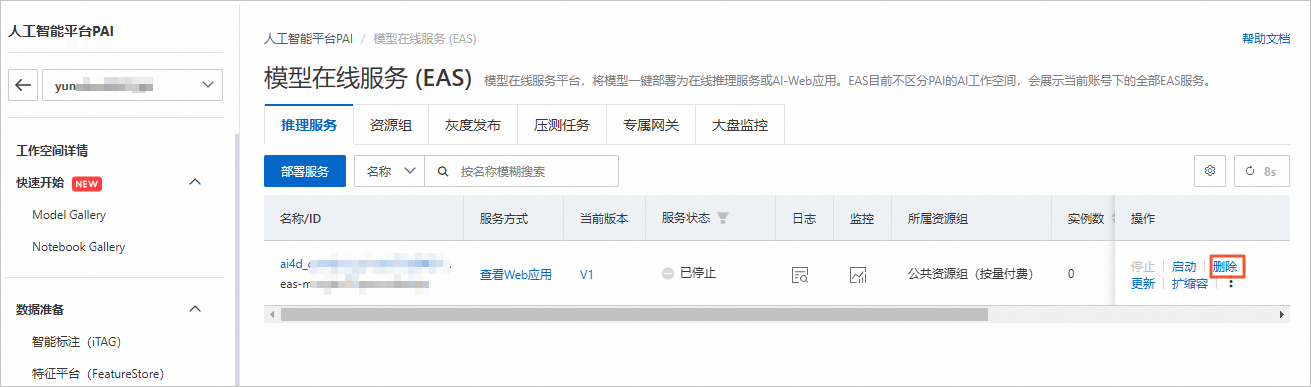Click the 删除 action link
Image resolution: width=1311 pixels, height=387 pixels.
pyautogui.click(x=1225, y=267)
